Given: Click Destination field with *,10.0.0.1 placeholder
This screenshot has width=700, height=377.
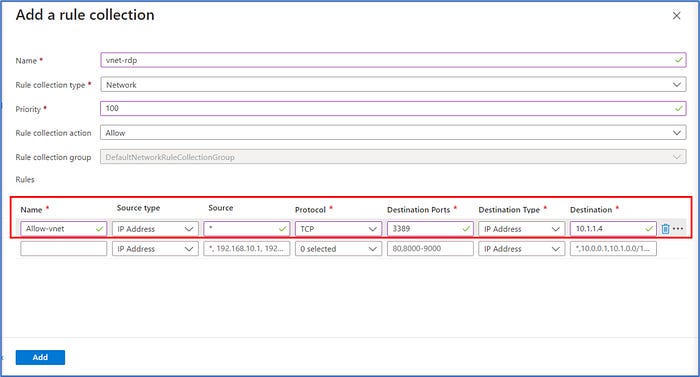Looking at the screenshot, I should tap(613, 248).
